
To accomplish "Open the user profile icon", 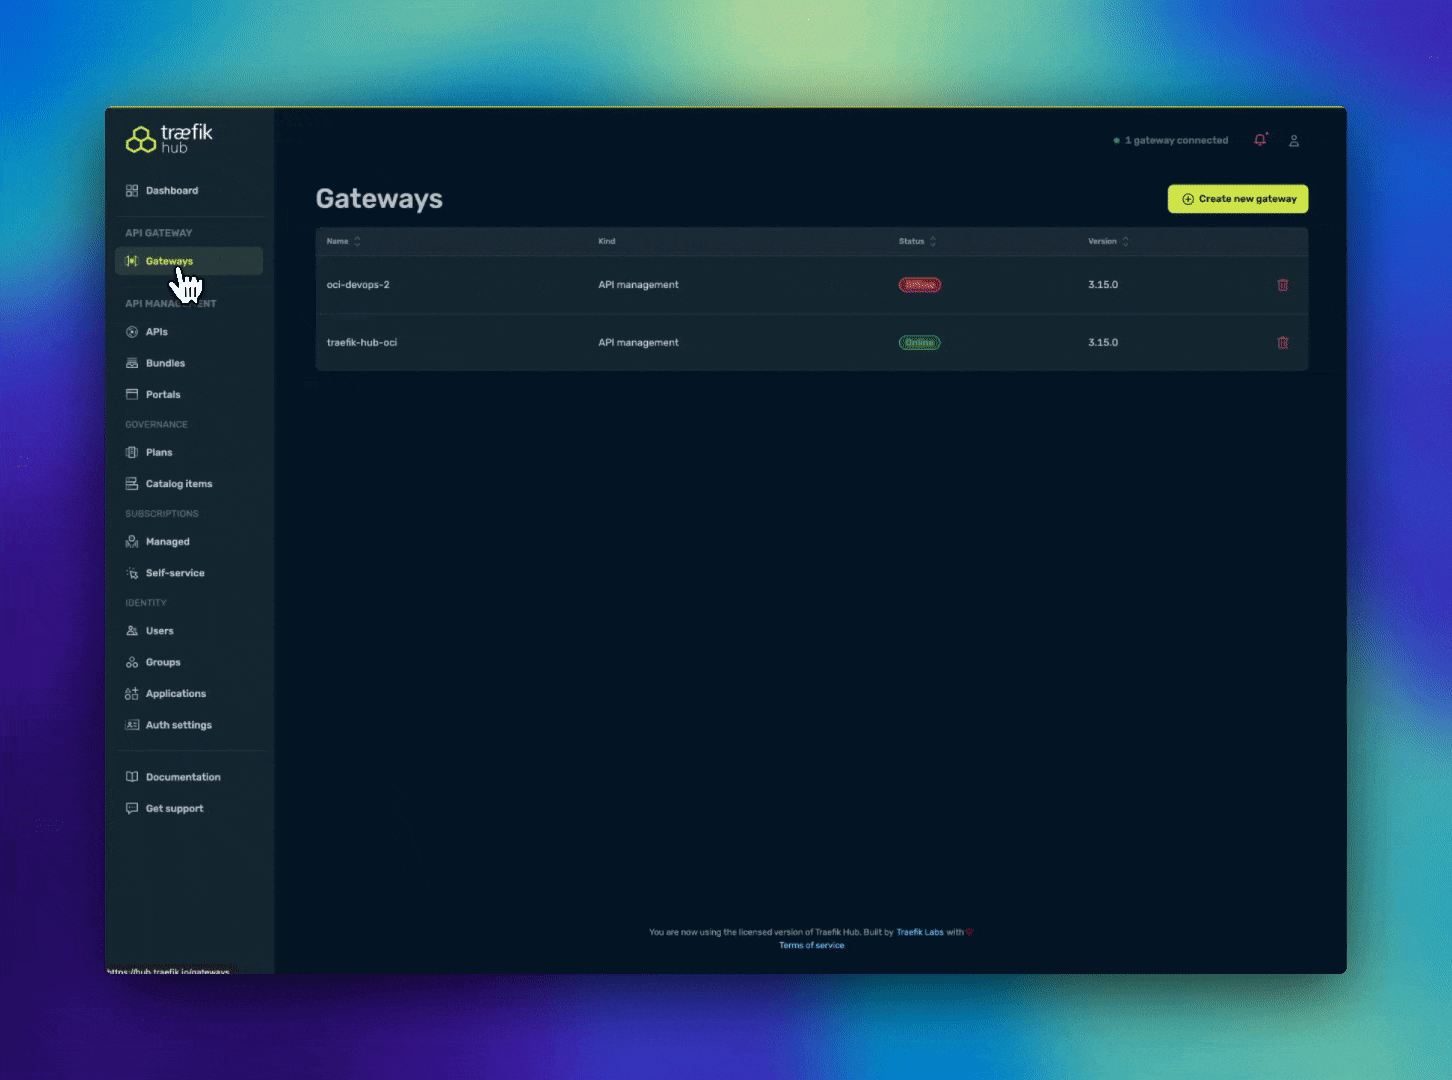I will tap(1294, 141).
